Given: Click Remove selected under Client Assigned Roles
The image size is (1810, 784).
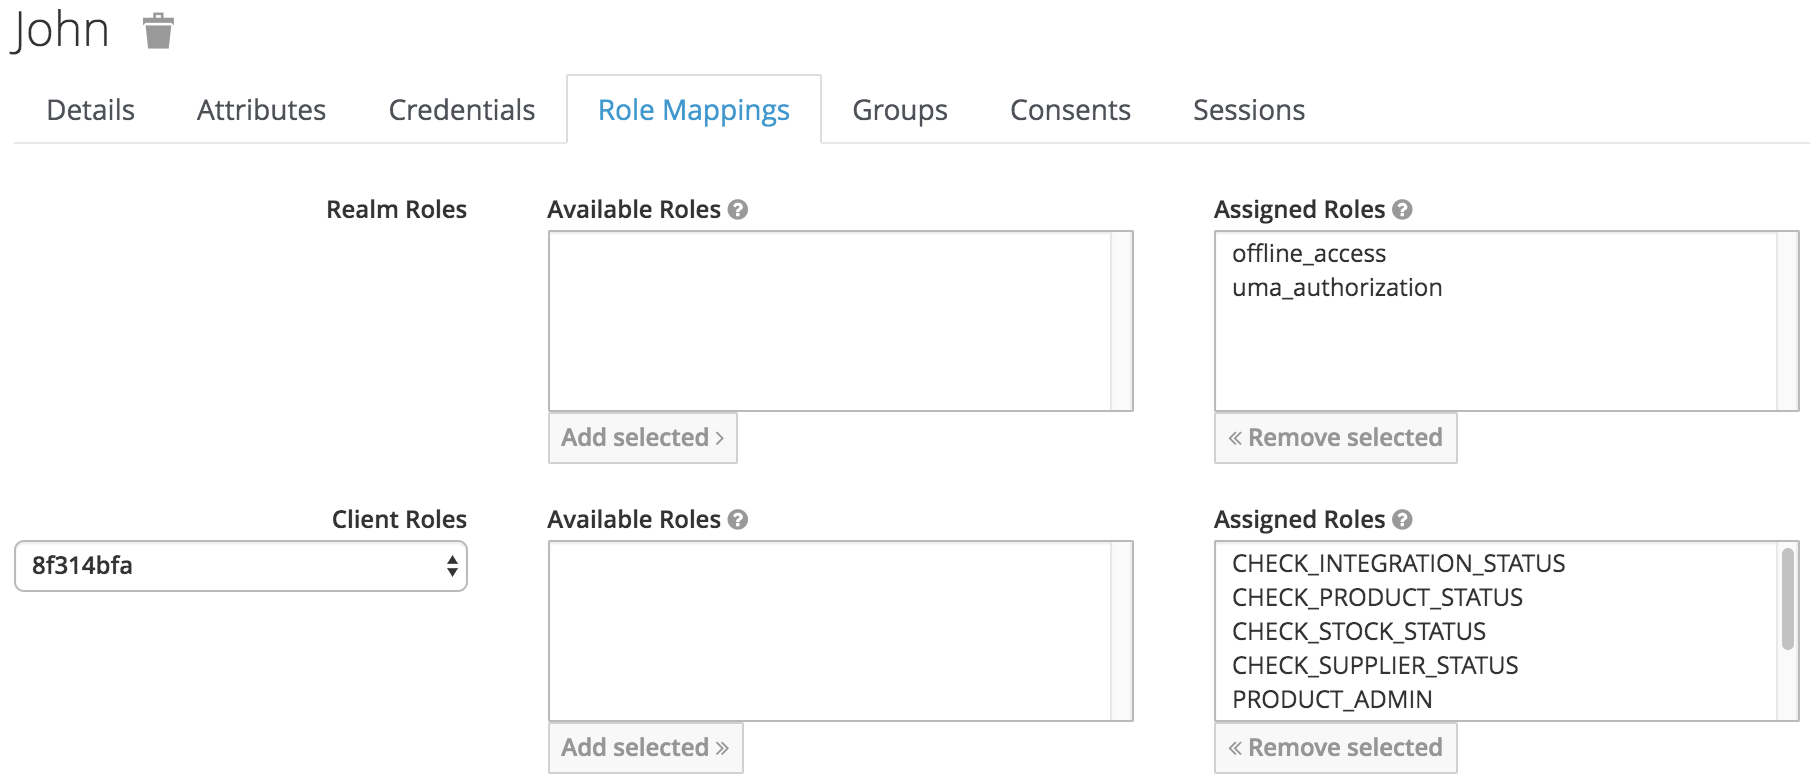Looking at the screenshot, I should (1335, 748).
